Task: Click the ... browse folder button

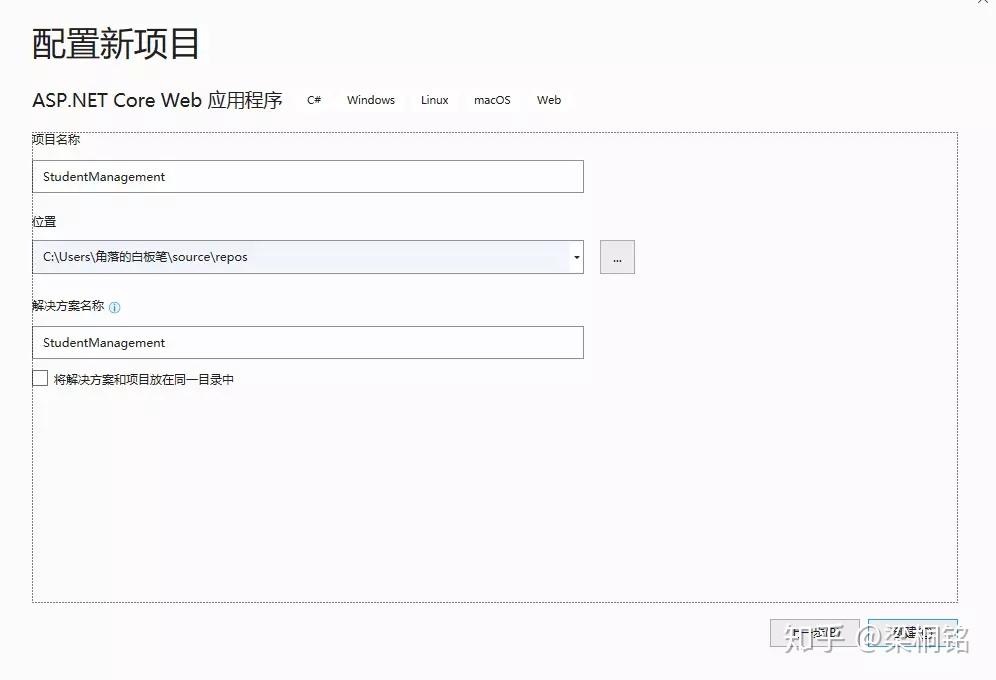Action: [617, 257]
